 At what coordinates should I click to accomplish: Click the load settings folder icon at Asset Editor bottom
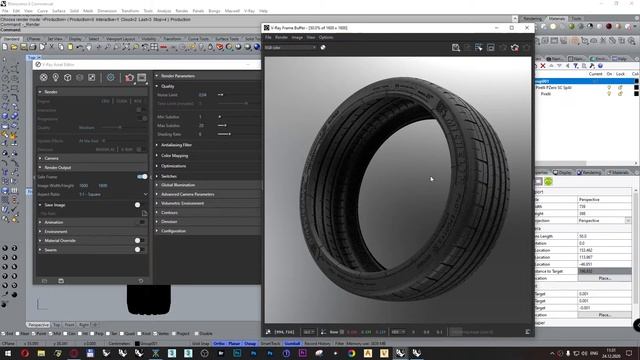point(44,281)
